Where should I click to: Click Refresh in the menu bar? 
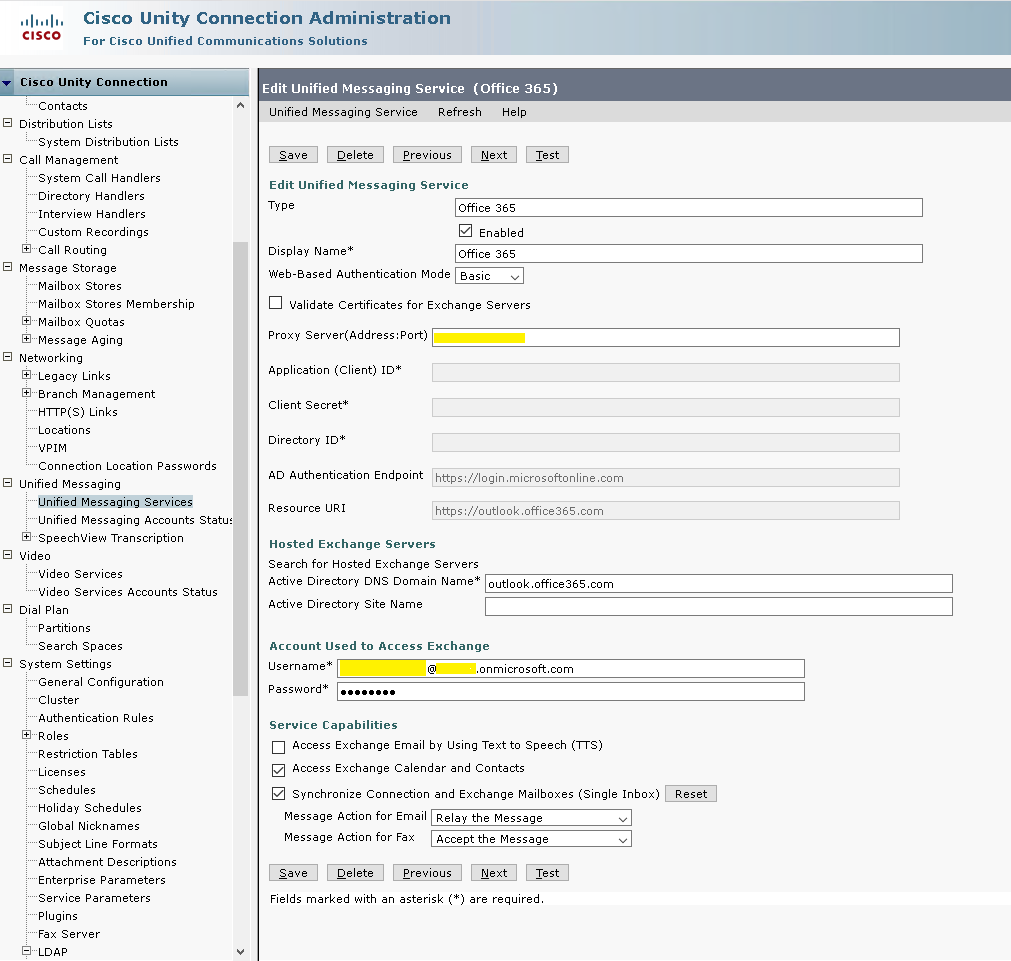(459, 112)
